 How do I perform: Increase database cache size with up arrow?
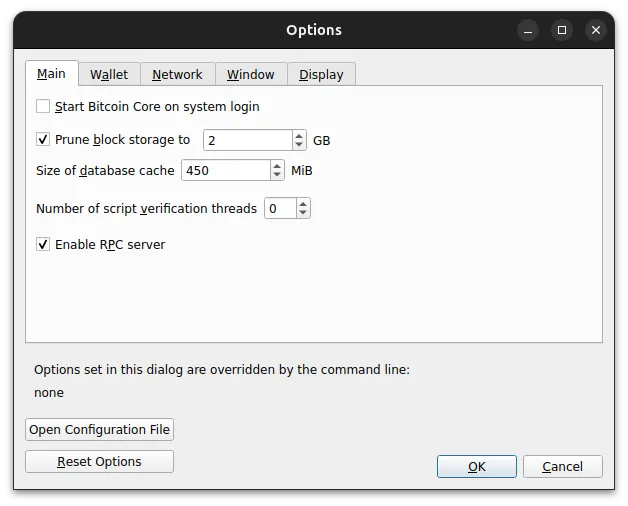pyautogui.click(x=277, y=166)
